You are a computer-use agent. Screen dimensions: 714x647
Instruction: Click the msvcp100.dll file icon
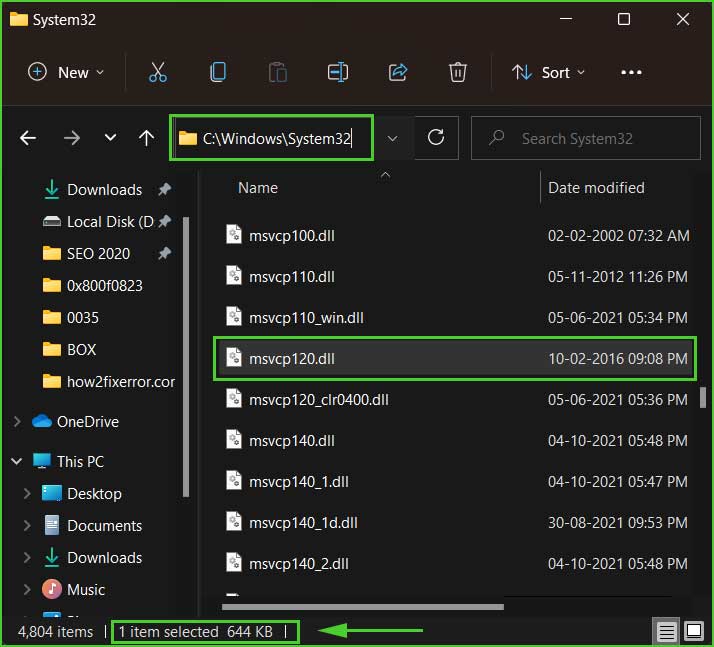tap(234, 235)
